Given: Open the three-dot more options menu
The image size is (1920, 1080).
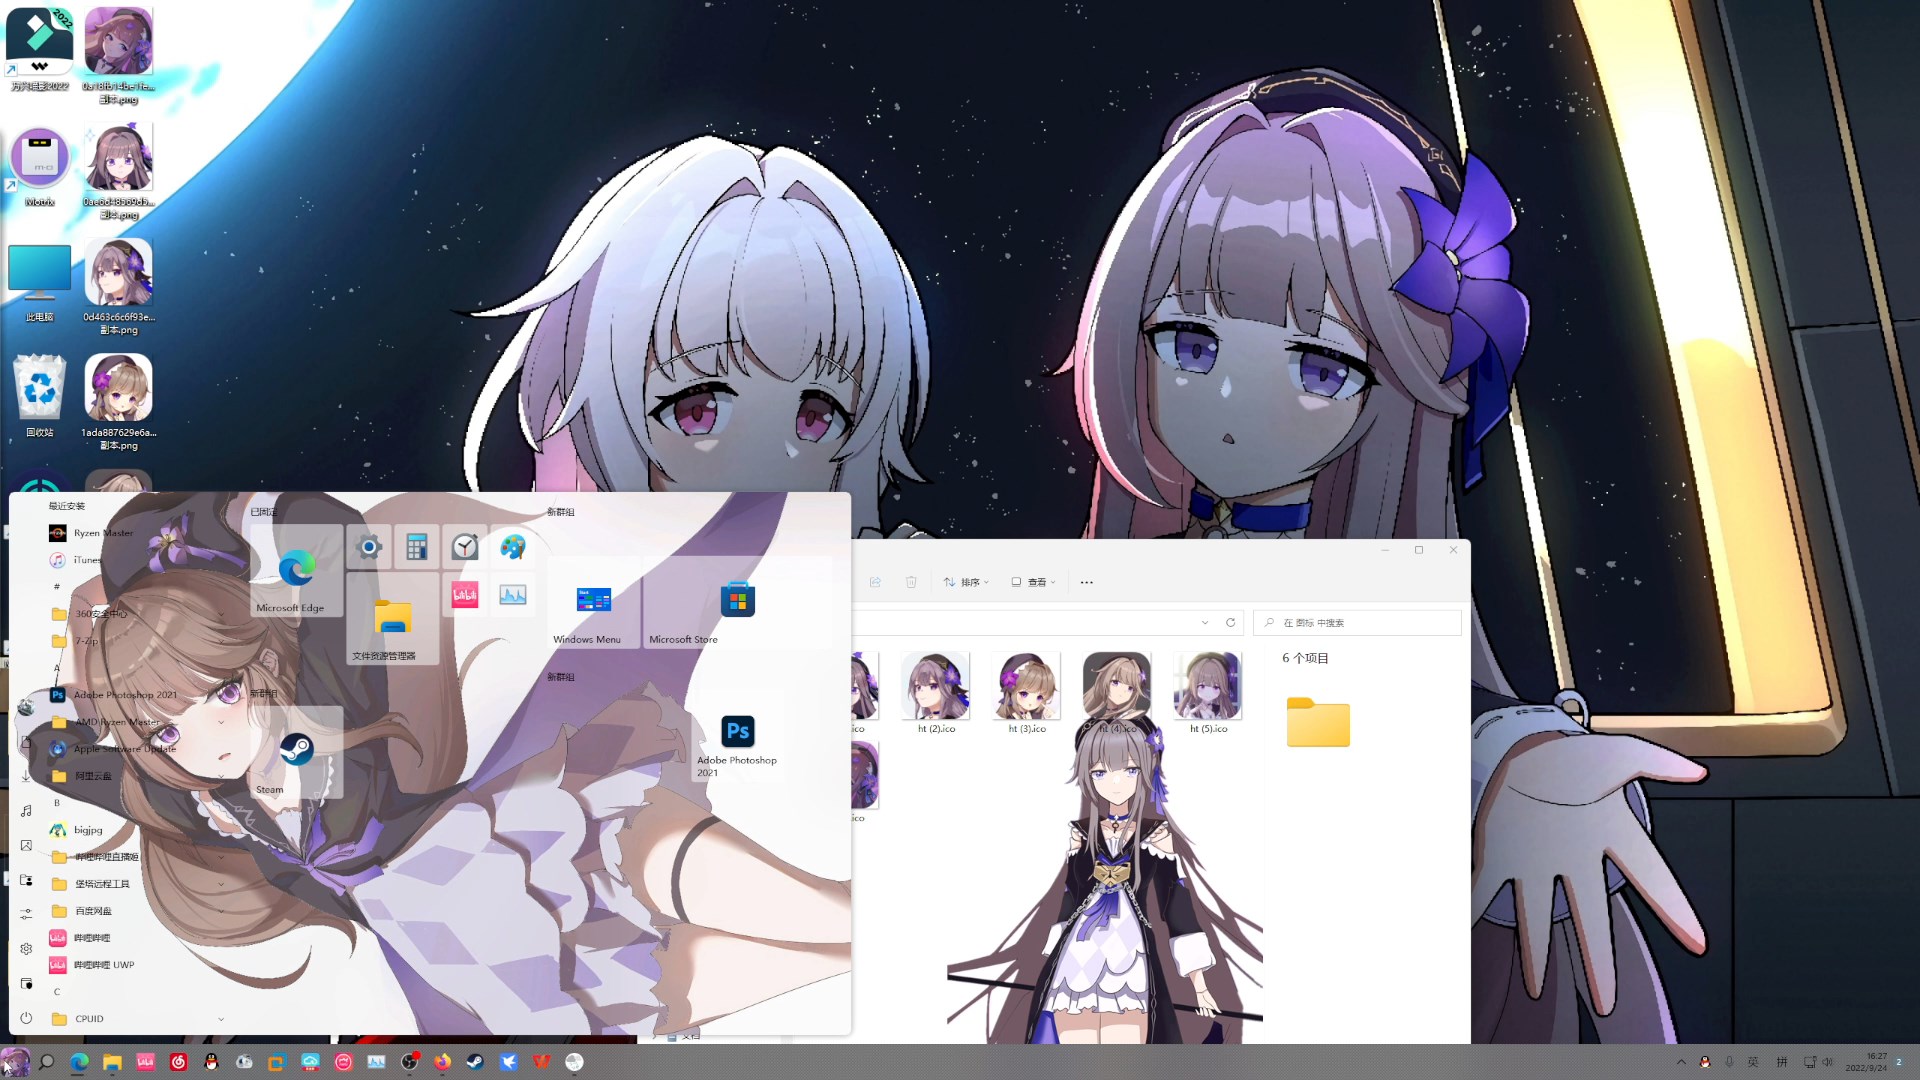Looking at the screenshot, I should coord(1087,582).
